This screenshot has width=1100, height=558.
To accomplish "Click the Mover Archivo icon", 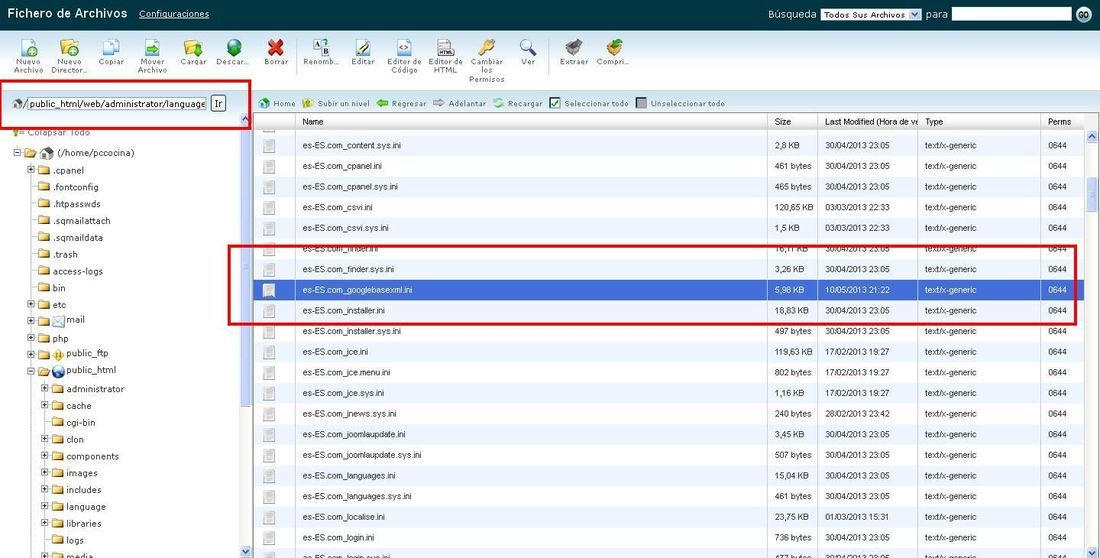I will 152,48.
